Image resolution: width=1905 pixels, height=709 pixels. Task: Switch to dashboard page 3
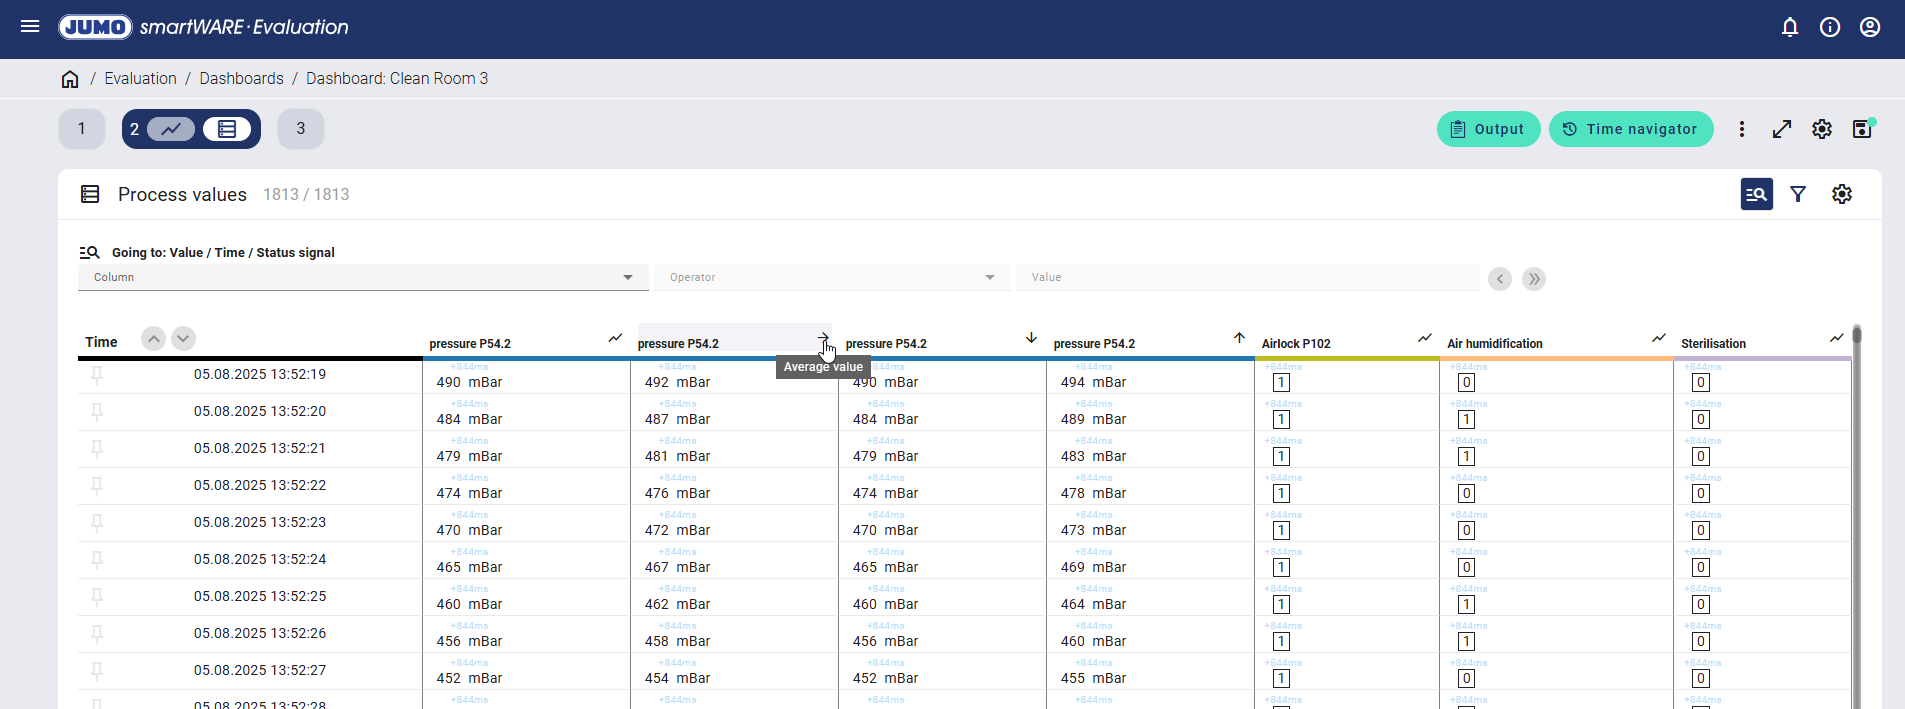point(300,129)
